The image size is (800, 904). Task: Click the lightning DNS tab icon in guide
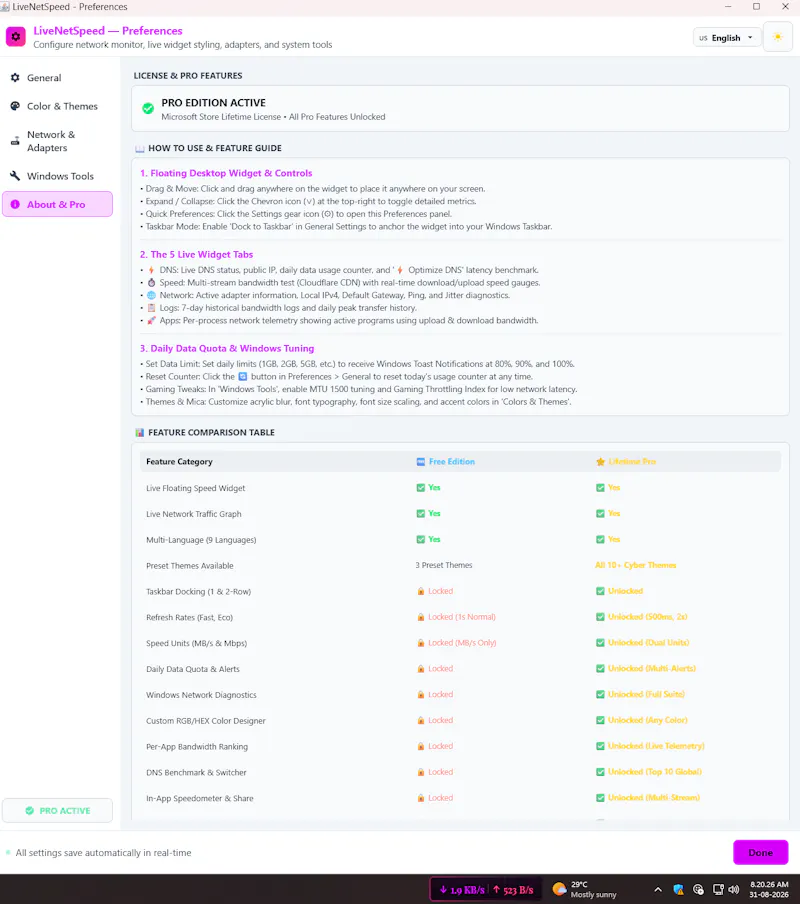click(151, 270)
